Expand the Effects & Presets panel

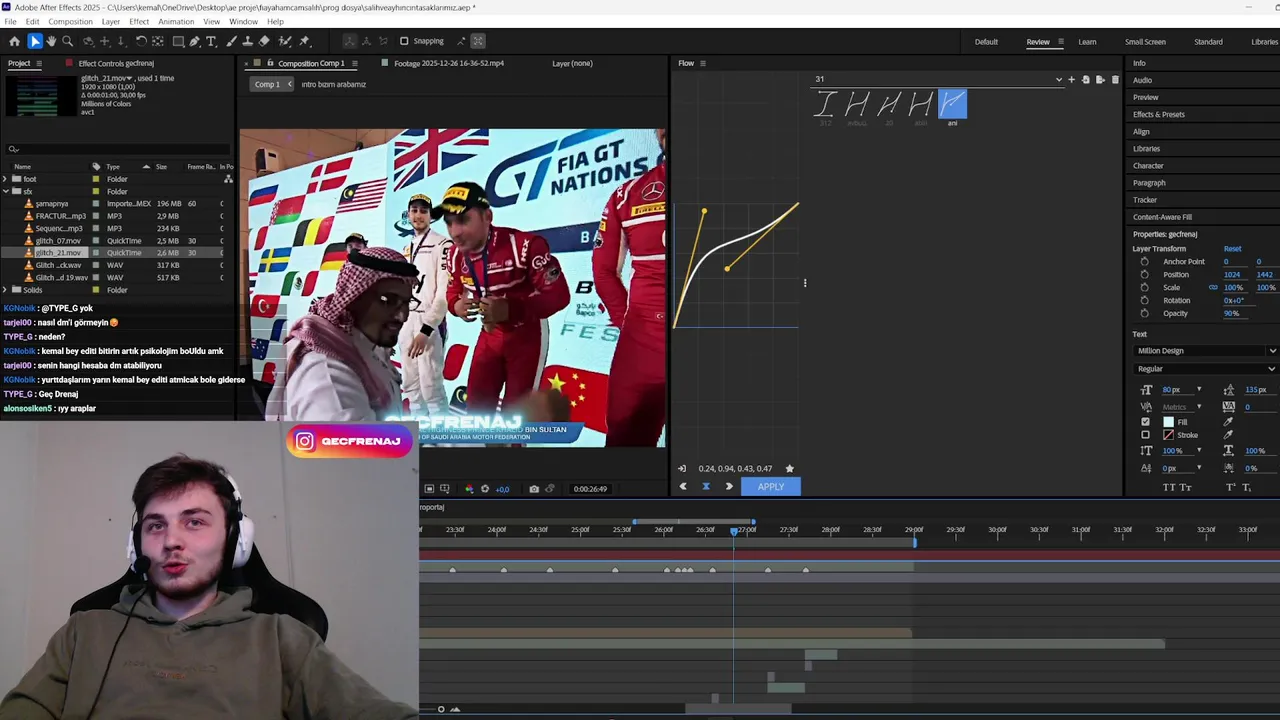1159,114
